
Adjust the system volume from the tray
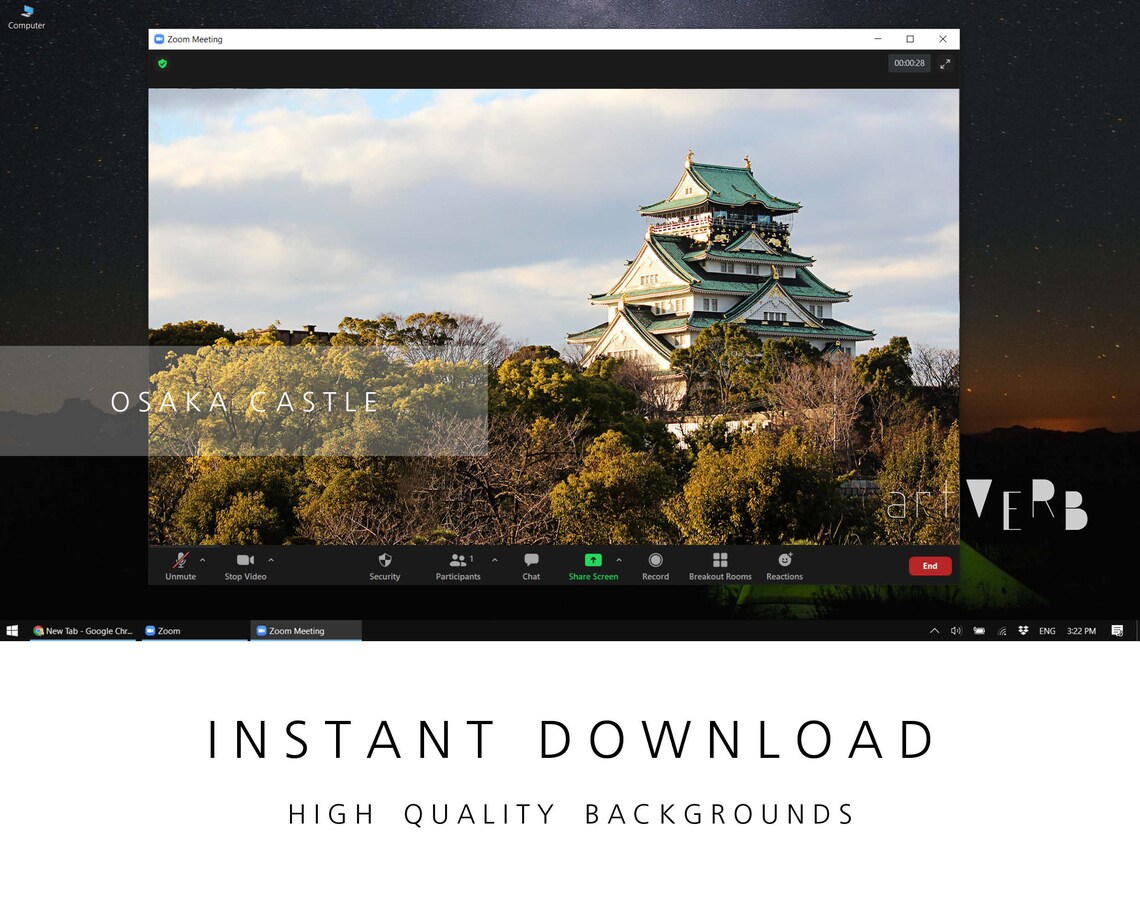click(x=956, y=631)
